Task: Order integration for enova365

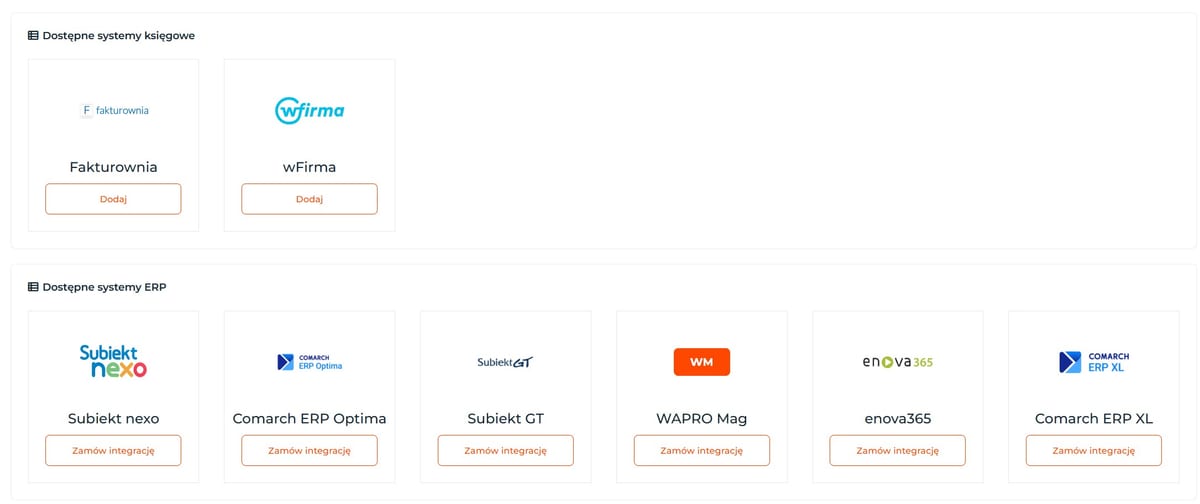Action: [x=897, y=451]
